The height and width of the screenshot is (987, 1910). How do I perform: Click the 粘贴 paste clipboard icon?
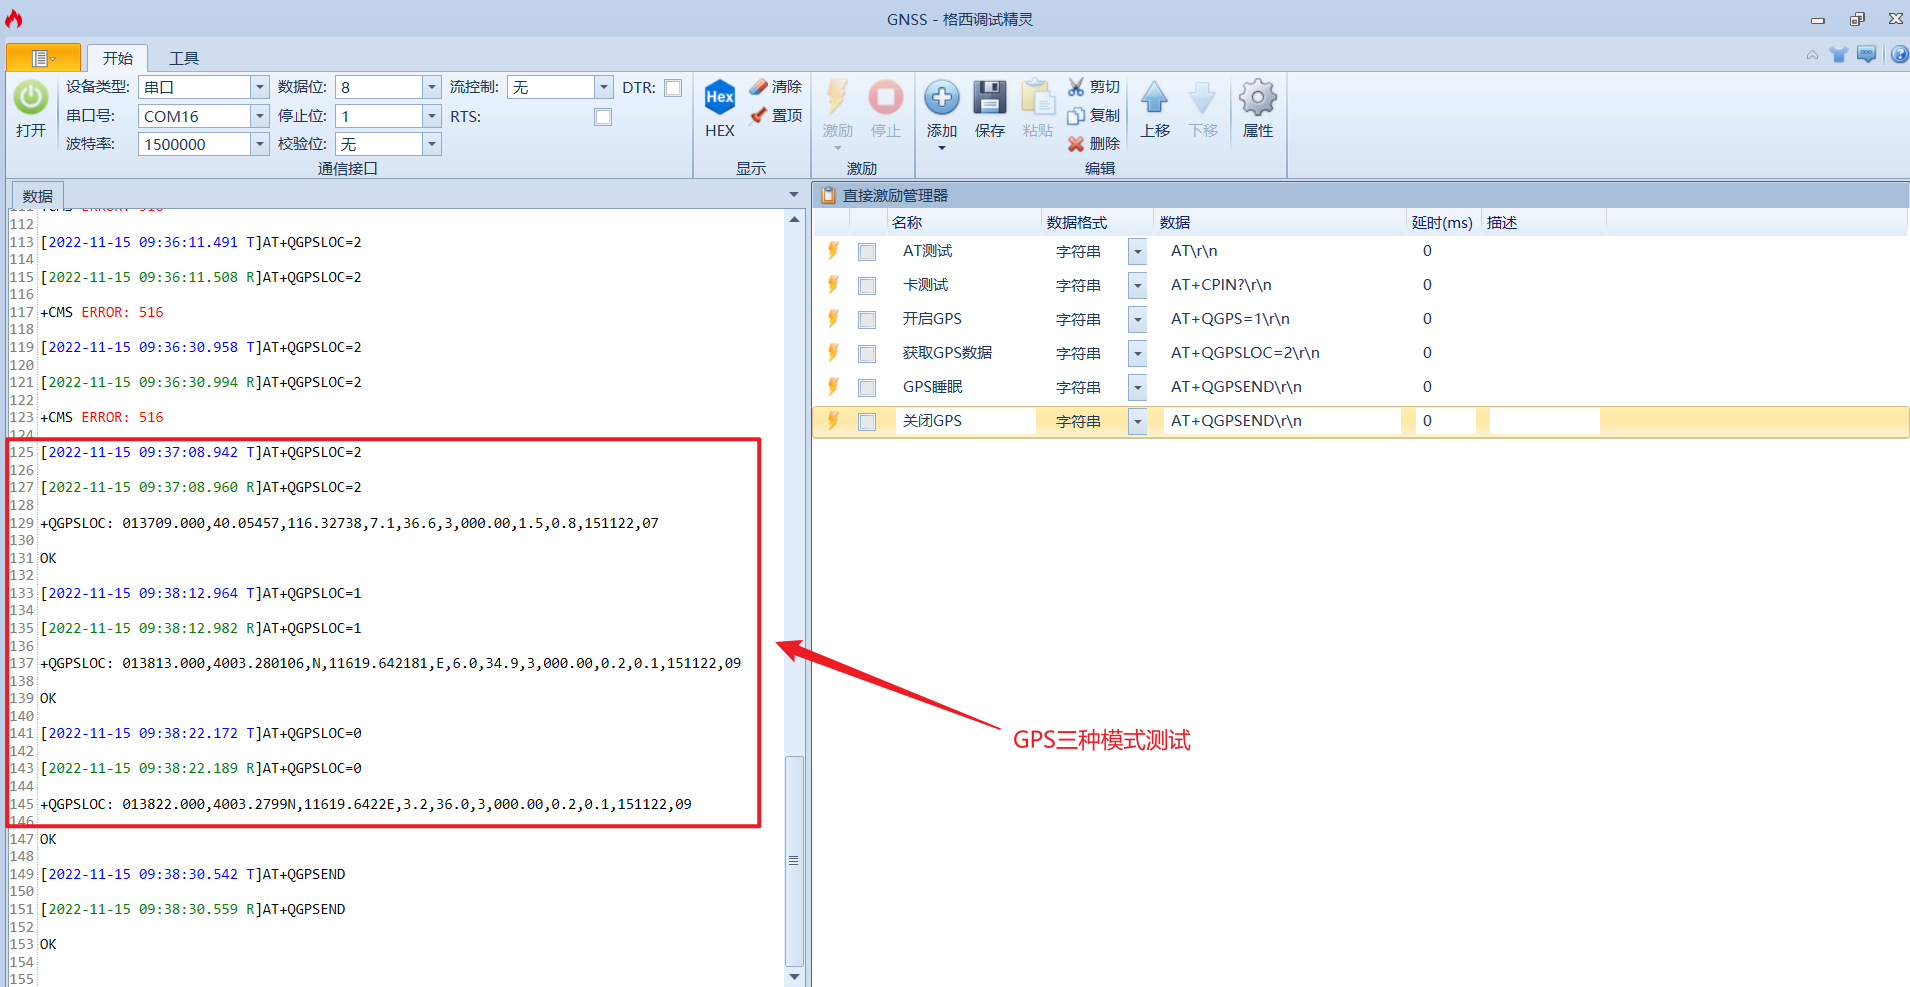[1038, 98]
